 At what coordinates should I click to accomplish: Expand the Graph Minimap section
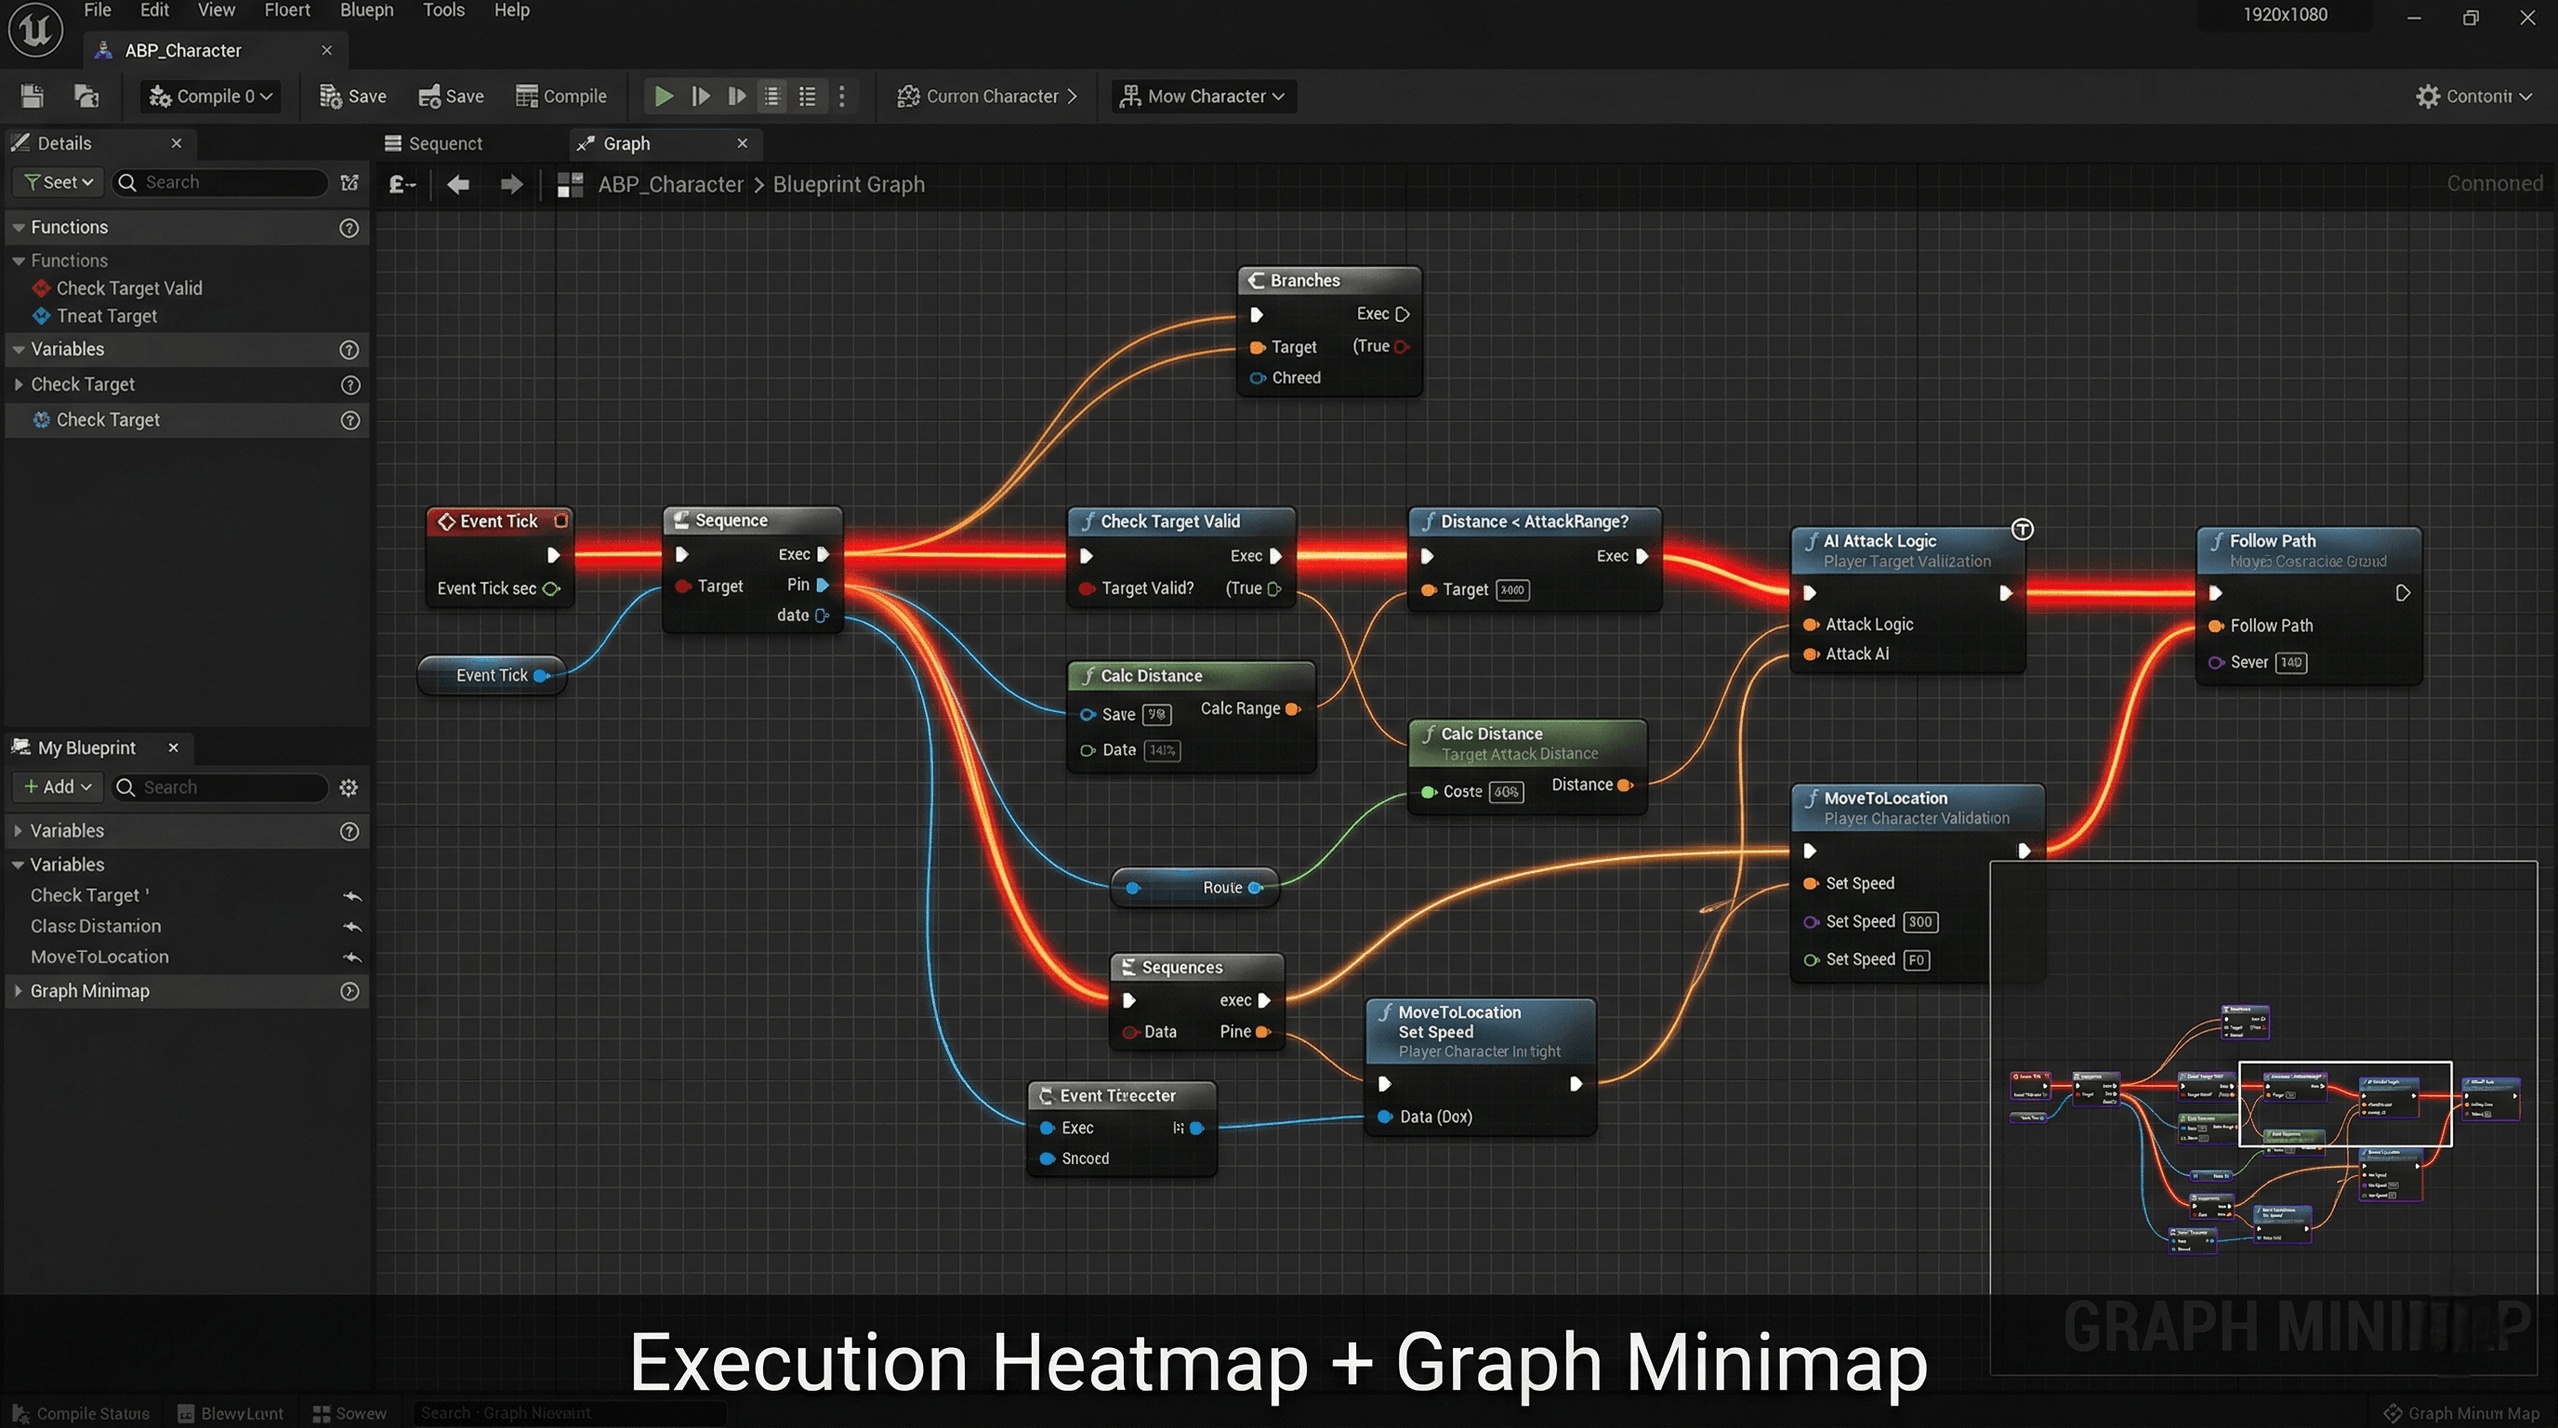[x=18, y=991]
